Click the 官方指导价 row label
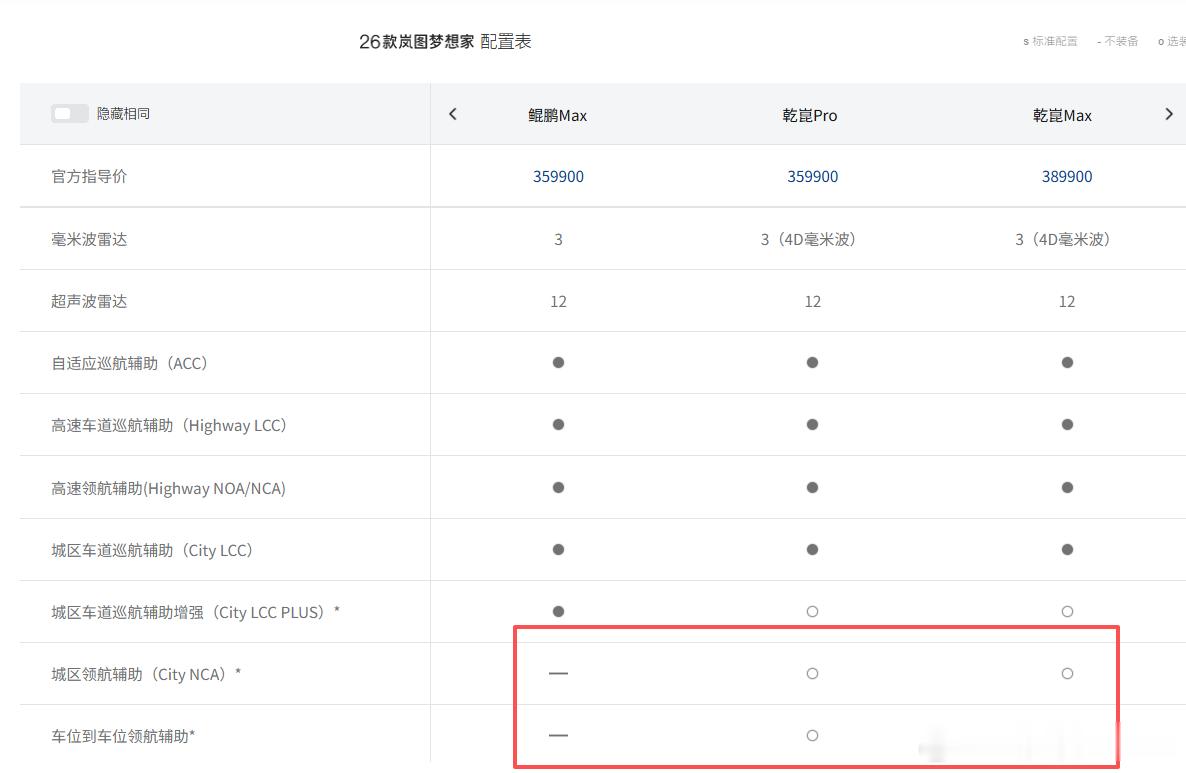The height and width of the screenshot is (773, 1186). click(89, 176)
